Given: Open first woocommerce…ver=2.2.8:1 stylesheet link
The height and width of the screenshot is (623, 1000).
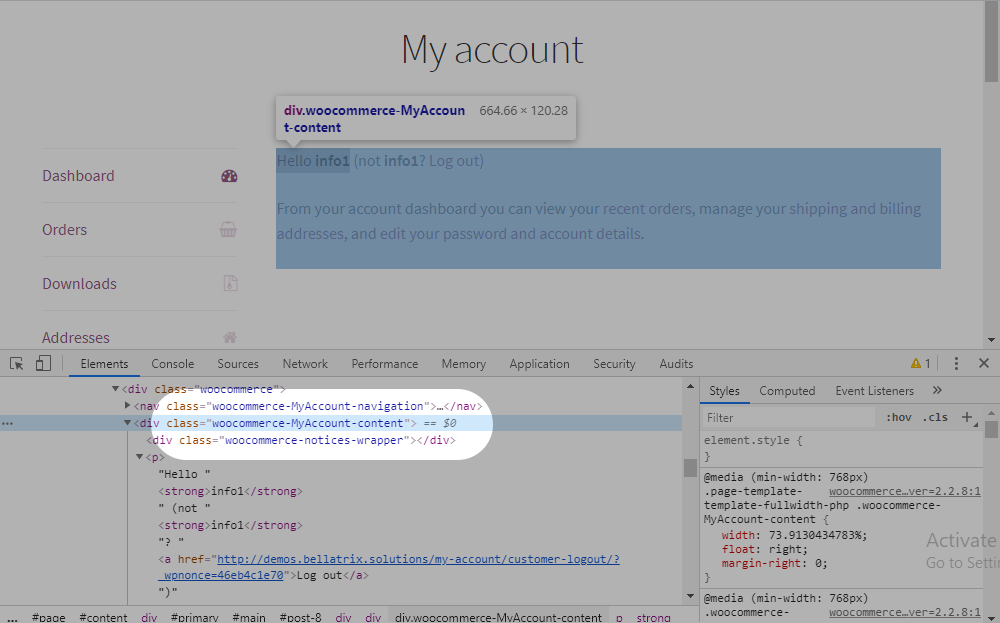Looking at the screenshot, I should pos(905,491).
